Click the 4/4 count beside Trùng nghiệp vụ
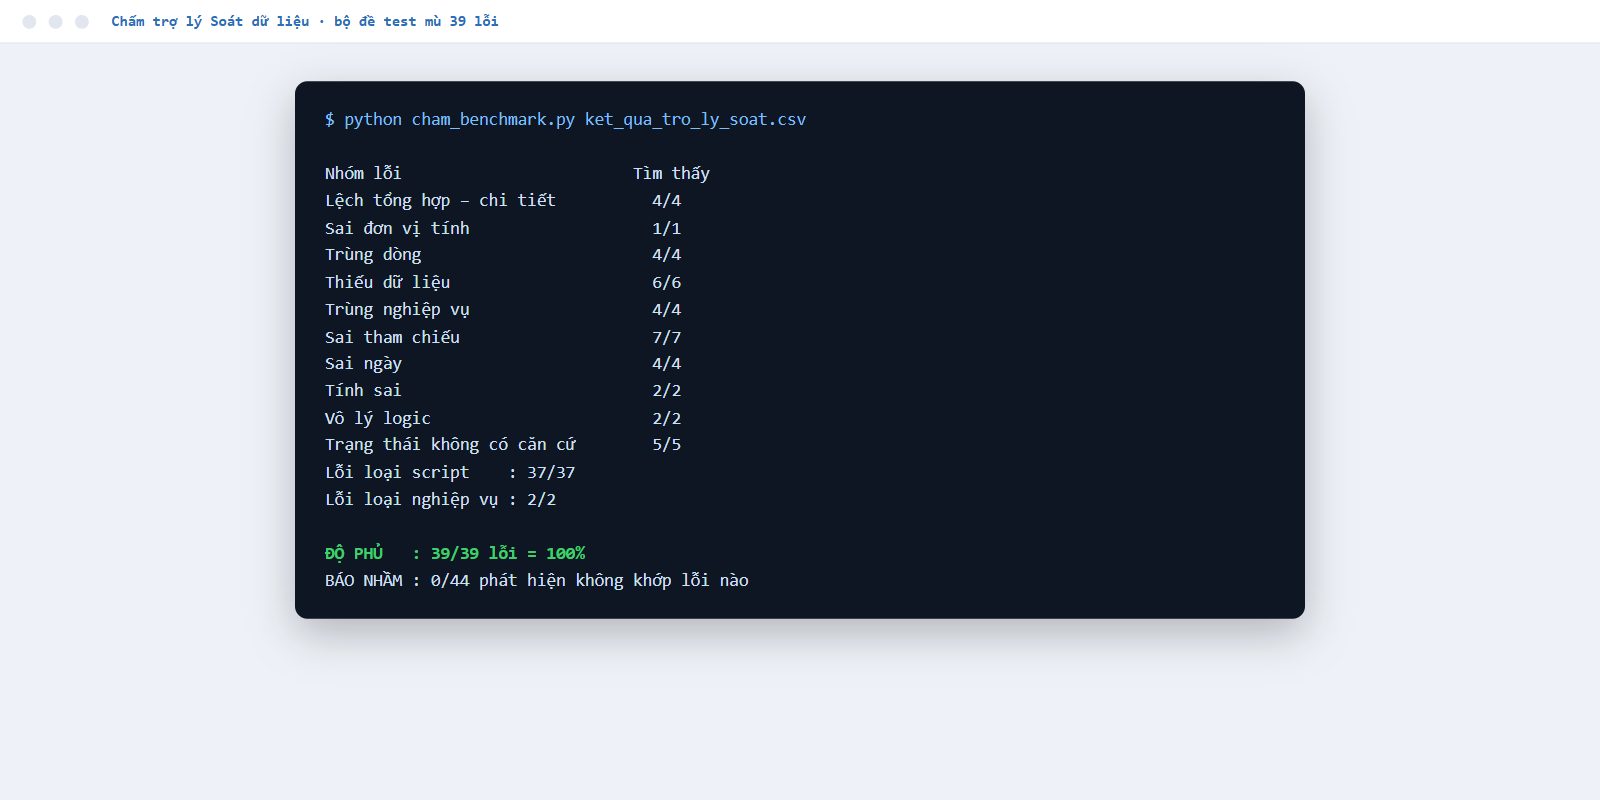The image size is (1600, 800). [x=666, y=310]
